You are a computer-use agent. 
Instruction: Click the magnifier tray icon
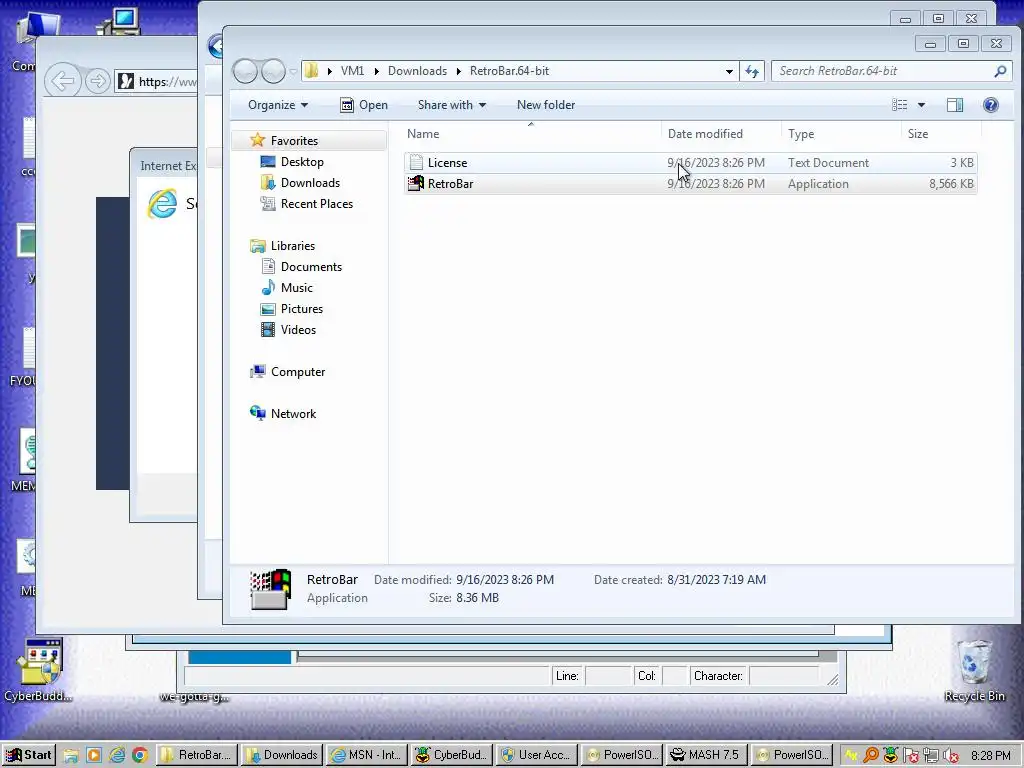(871, 756)
